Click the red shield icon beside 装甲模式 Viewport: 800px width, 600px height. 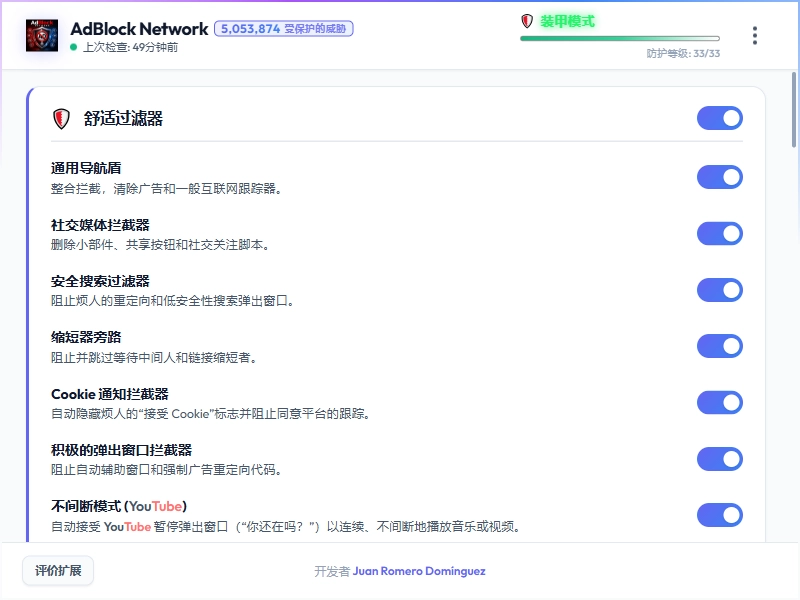tap(527, 21)
